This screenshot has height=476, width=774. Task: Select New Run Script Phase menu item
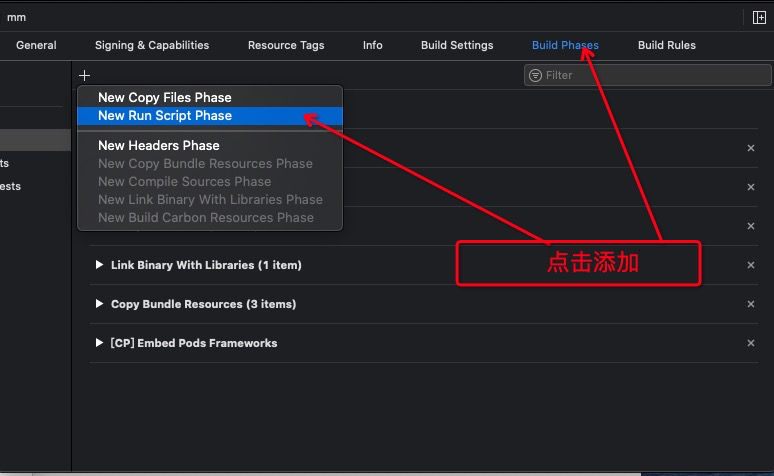click(165, 116)
